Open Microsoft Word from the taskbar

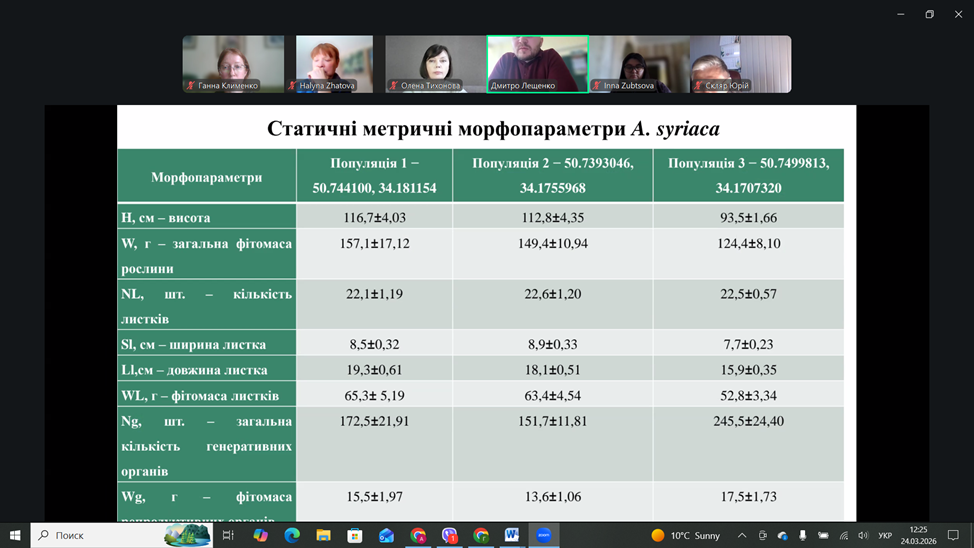coord(512,535)
